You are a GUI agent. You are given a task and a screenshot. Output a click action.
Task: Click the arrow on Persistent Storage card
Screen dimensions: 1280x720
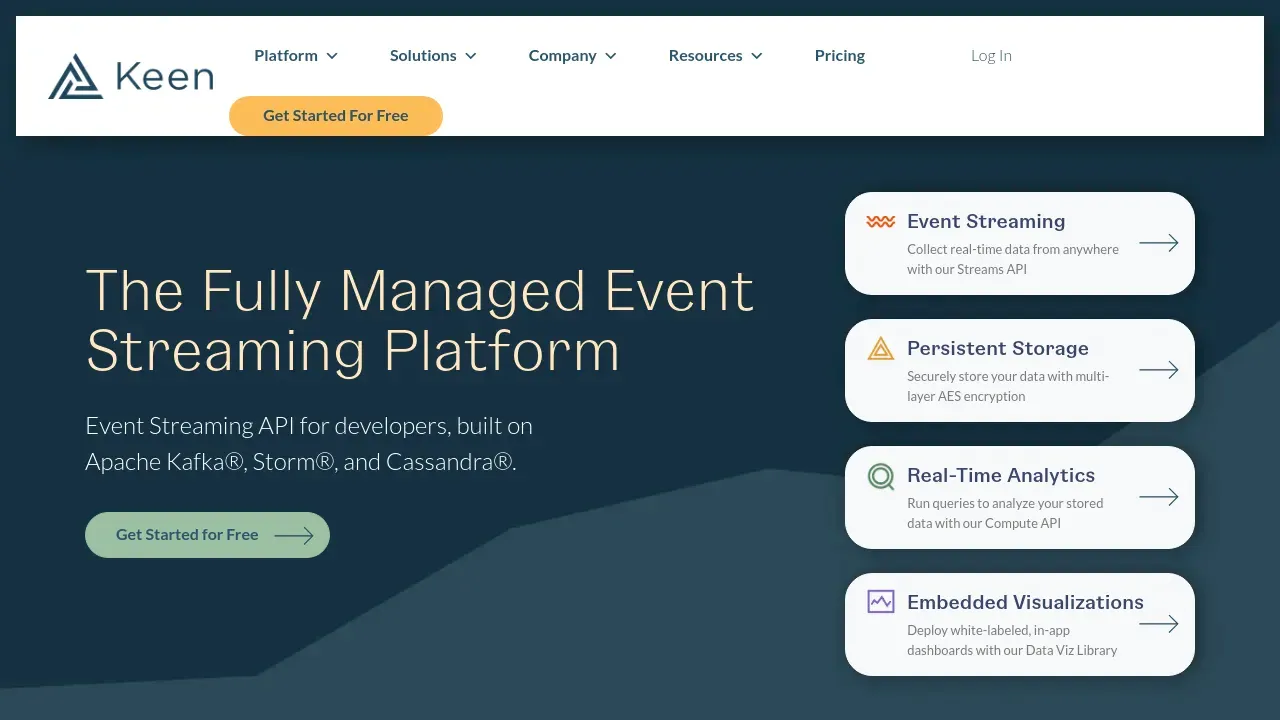pyautogui.click(x=1159, y=370)
